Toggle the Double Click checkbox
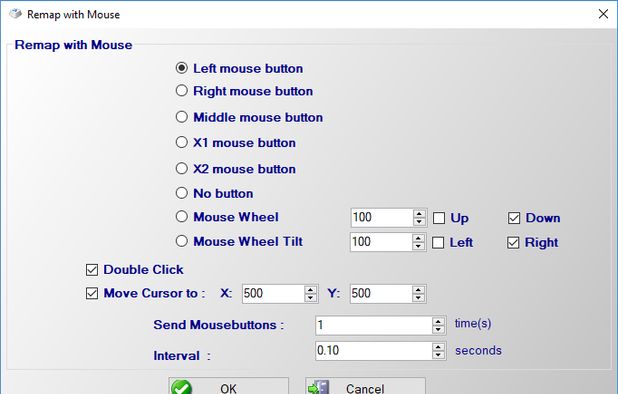The width and height of the screenshot is (618, 394). (92, 270)
